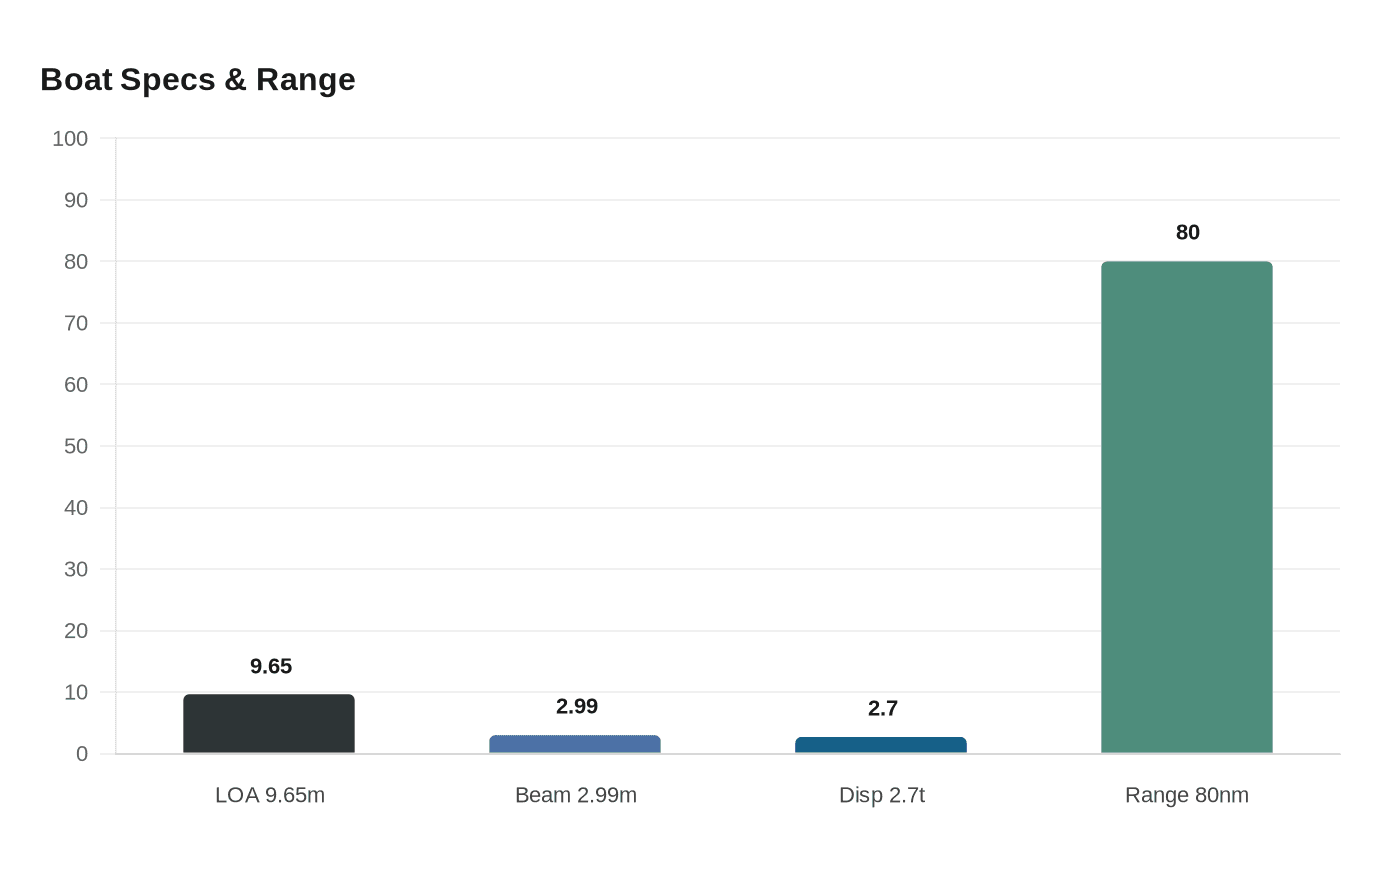Image resolution: width=1400 pixels, height=880 pixels.
Task: Select the Beam 2.99m bar
Action: (x=575, y=742)
